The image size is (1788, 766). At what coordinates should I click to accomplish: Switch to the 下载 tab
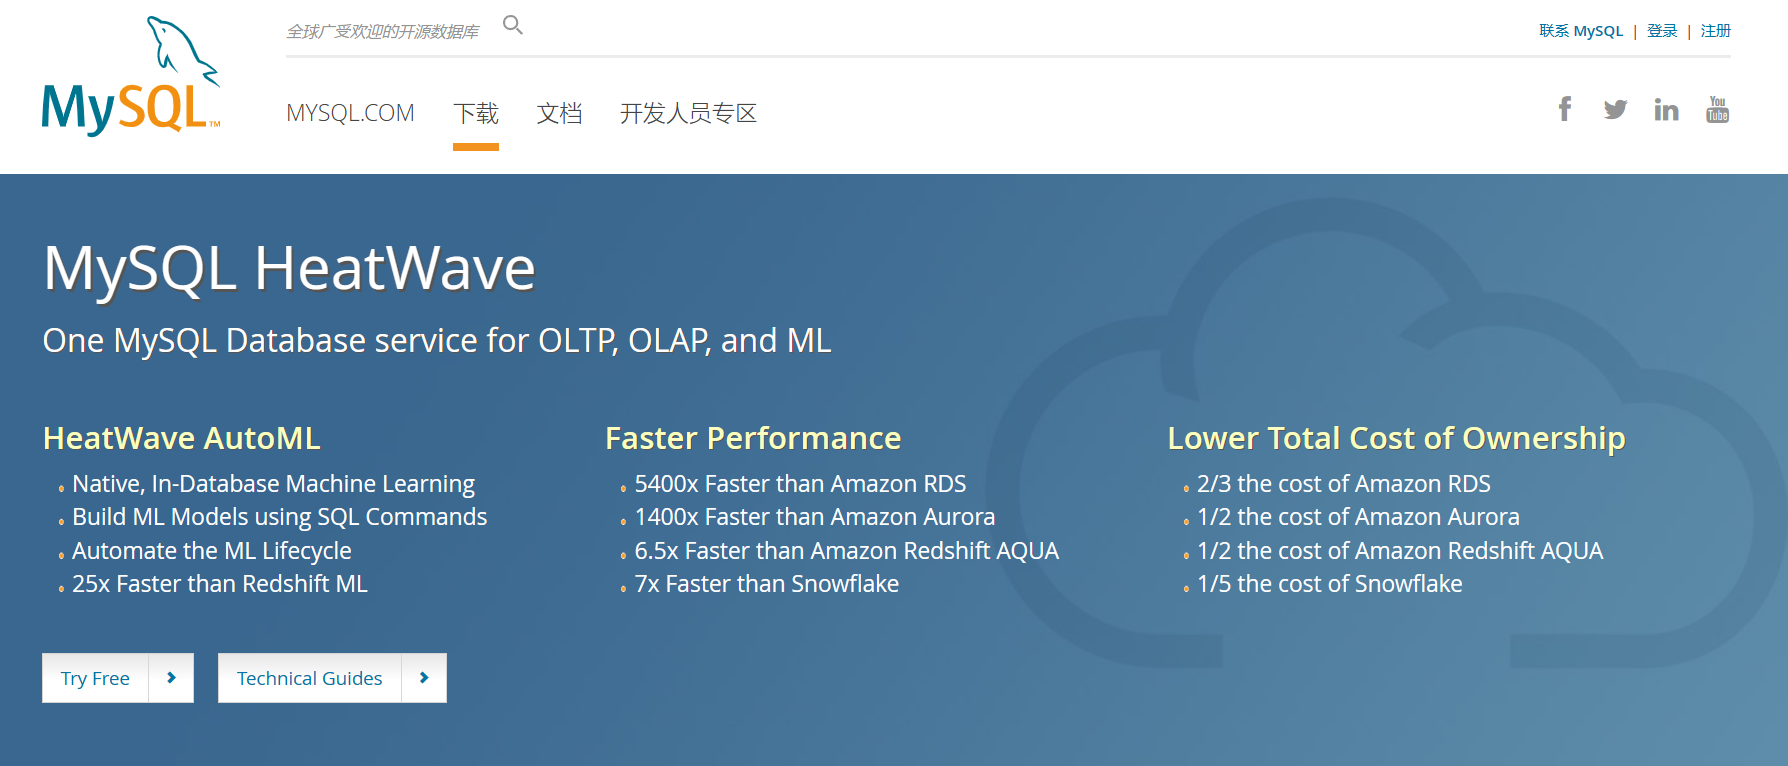[476, 114]
